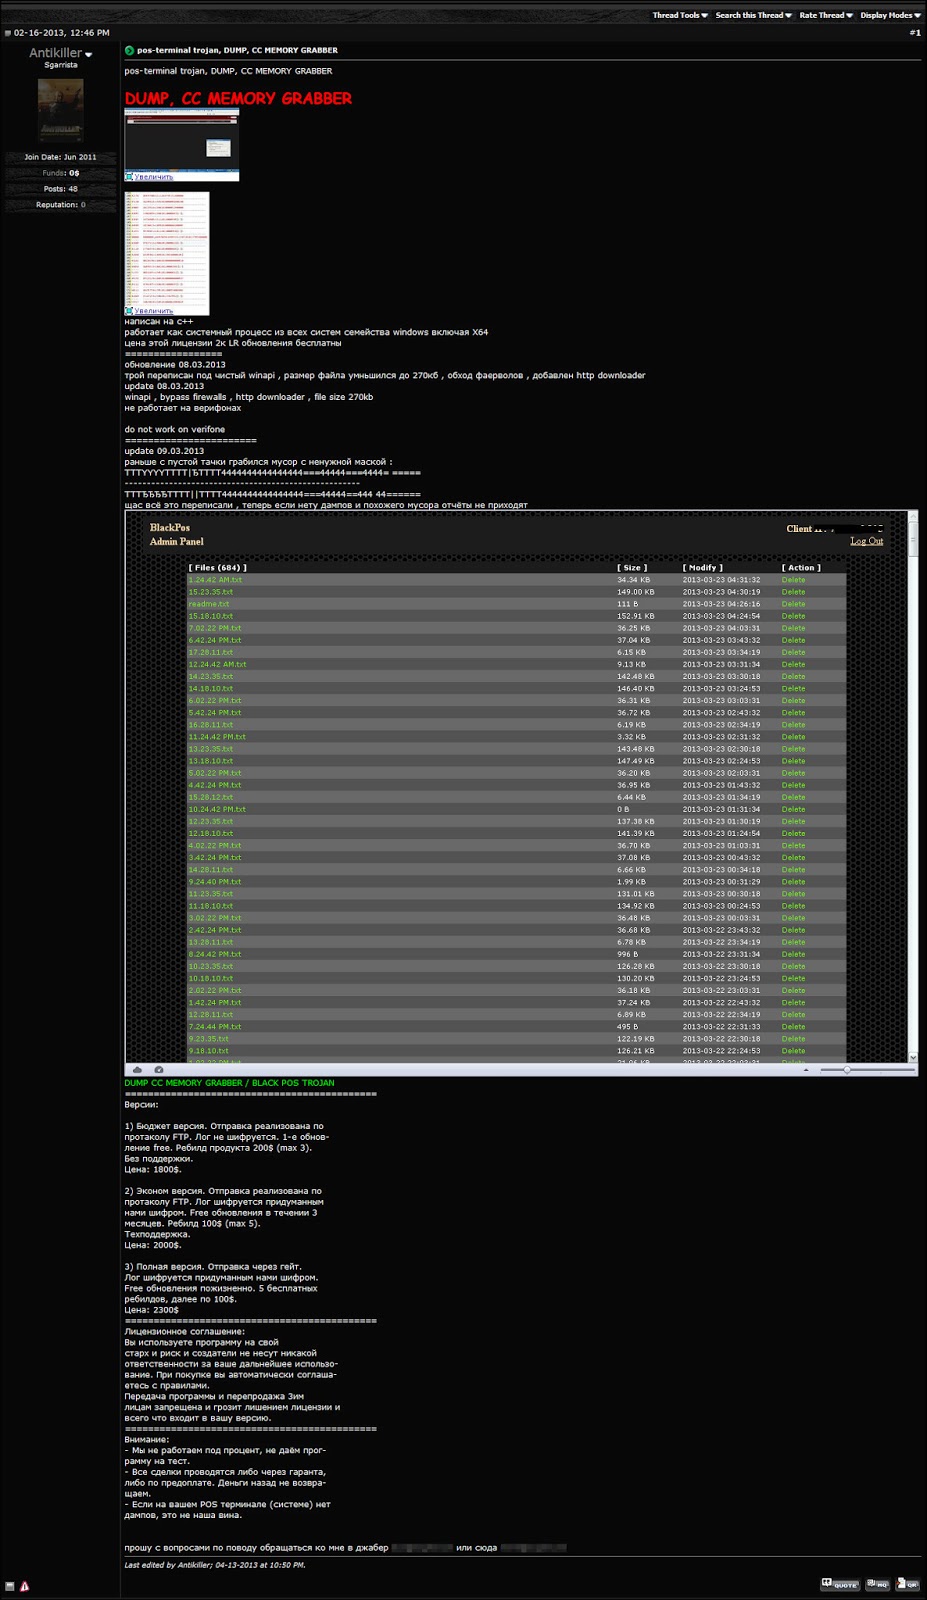Open file 12.24.42 AM.txt
The width and height of the screenshot is (927, 1600).
point(217,664)
